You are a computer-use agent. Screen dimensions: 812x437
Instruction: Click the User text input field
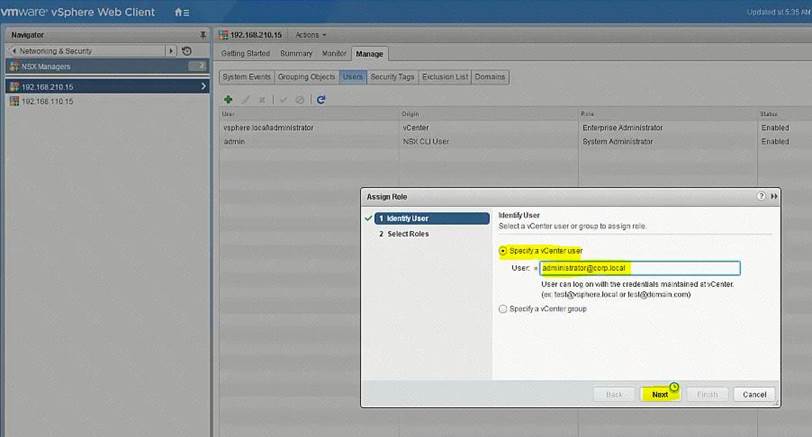[x=639, y=268]
